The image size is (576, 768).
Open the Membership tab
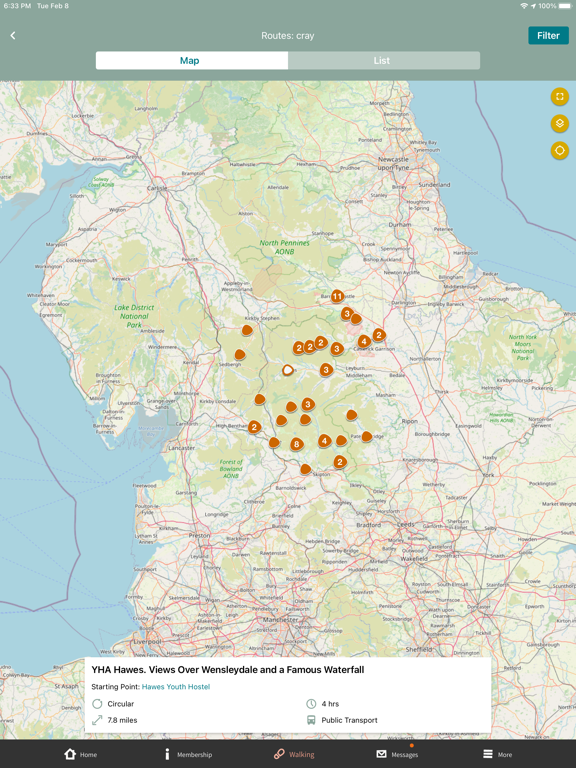tap(189, 754)
